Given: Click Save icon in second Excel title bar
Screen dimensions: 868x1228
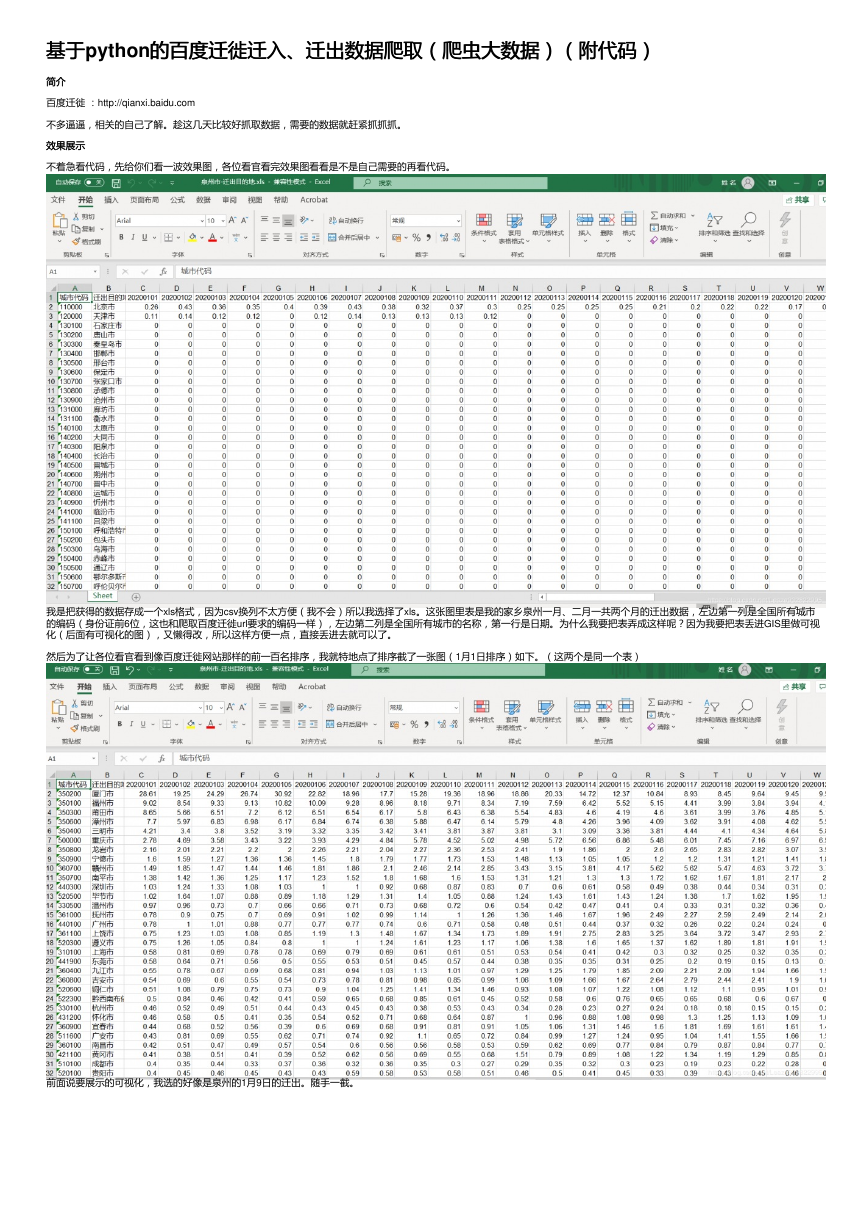Looking at the screenshot, I should pyautogui.click(x=116, y=669).
